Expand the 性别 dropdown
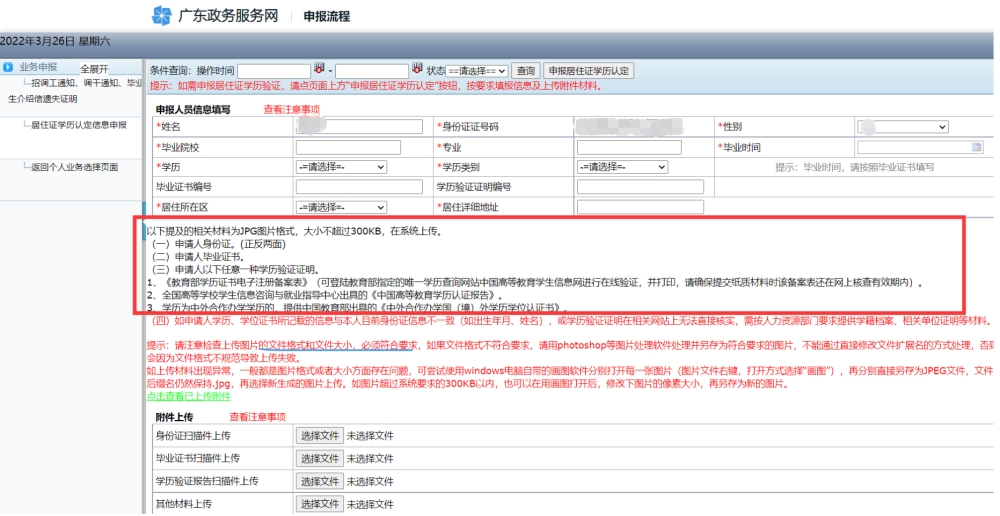1000x516 pixels. click(902, 127)
